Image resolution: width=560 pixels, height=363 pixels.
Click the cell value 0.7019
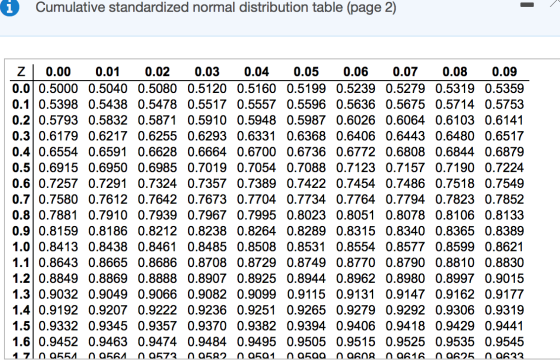pos(207,168)
